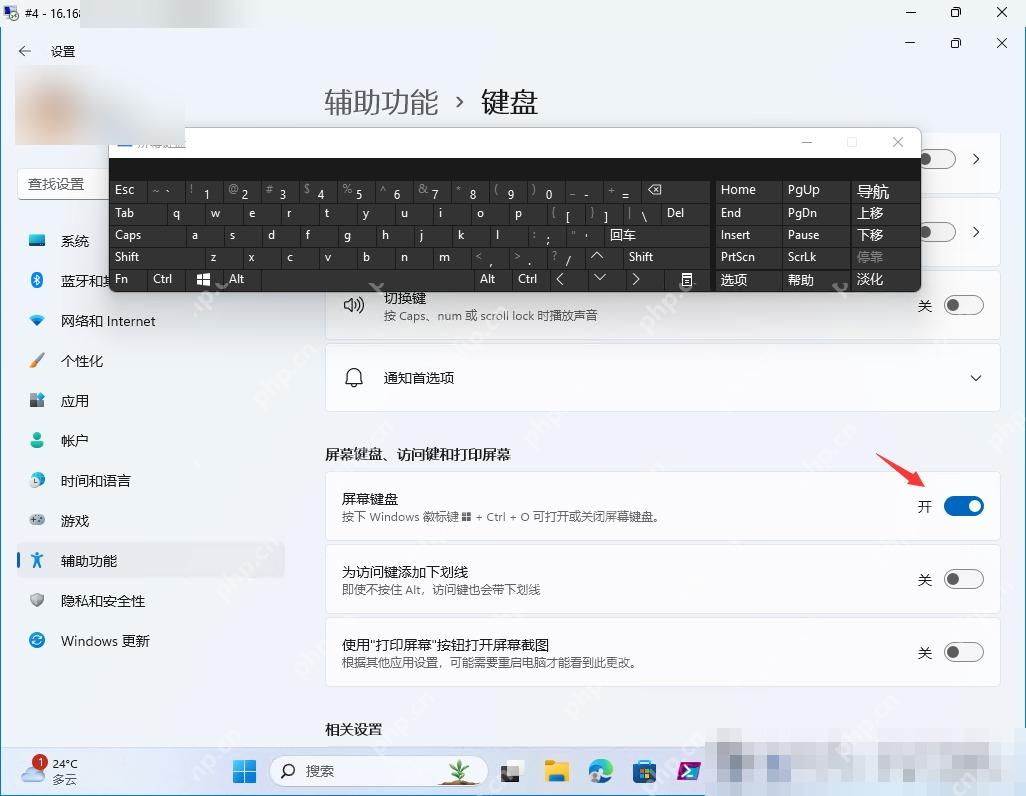Click 导航 on the on-screen keyboard
Screen dimensions: 1026x796
click(x=885, y=190)
